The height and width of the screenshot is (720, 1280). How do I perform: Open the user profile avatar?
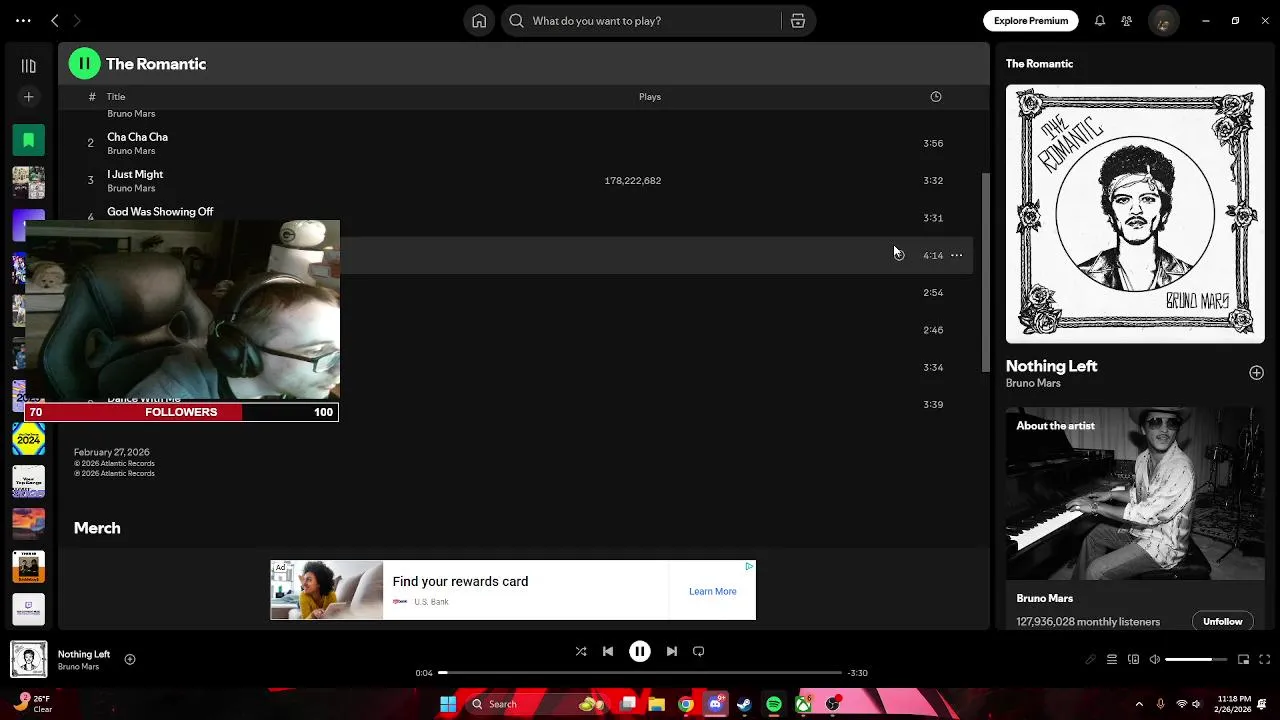coord(1163,20)
